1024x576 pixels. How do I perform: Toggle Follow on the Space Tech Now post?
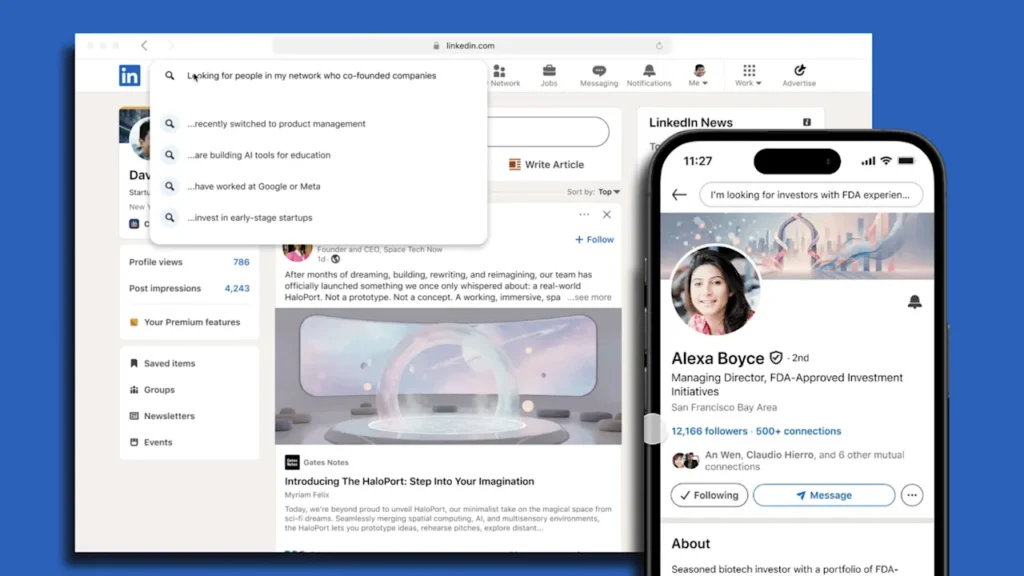[594, 239]
